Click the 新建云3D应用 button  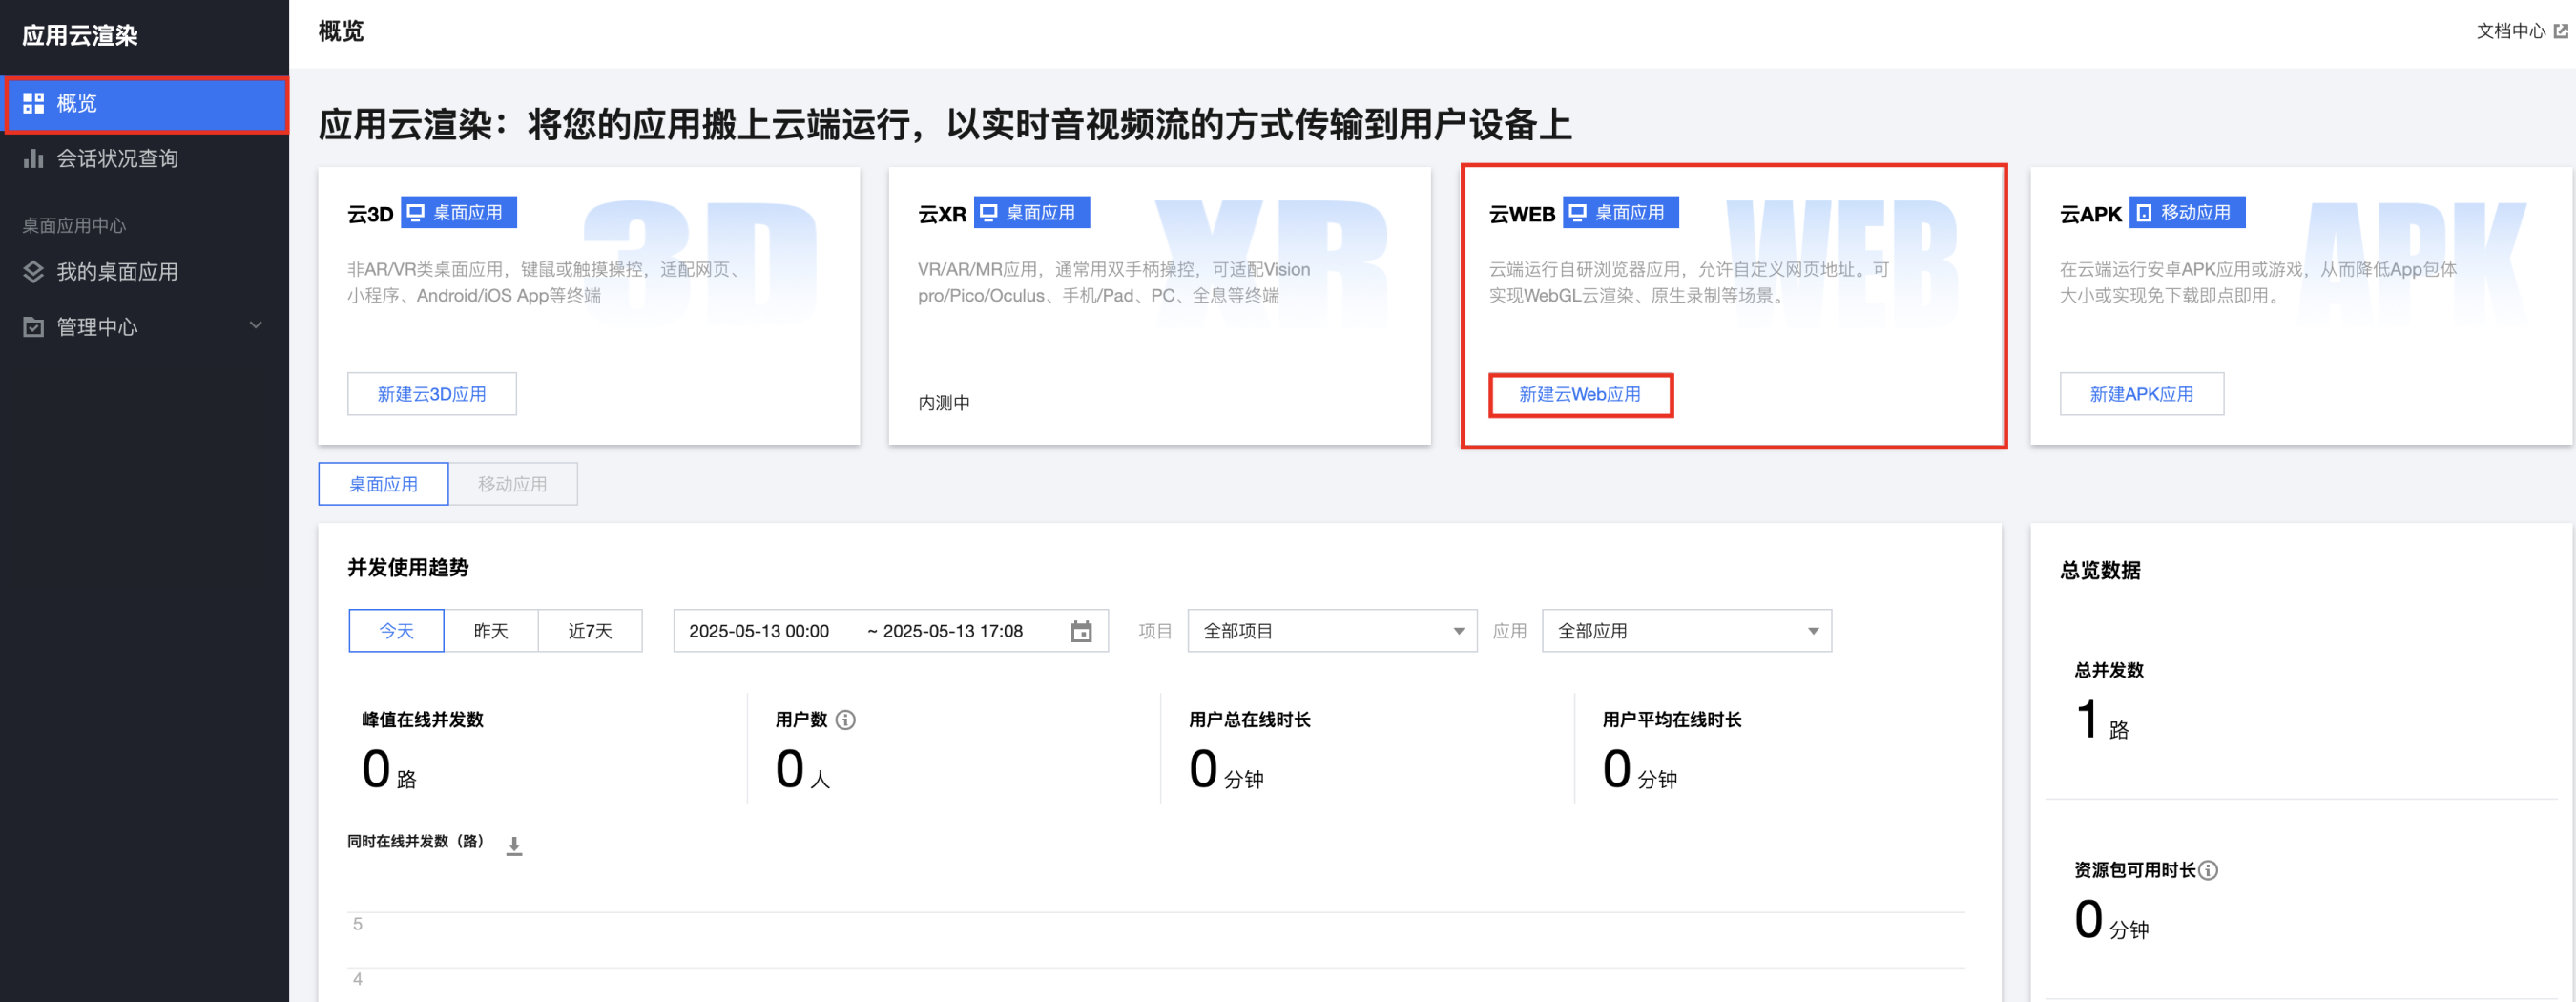pos(432,394)
